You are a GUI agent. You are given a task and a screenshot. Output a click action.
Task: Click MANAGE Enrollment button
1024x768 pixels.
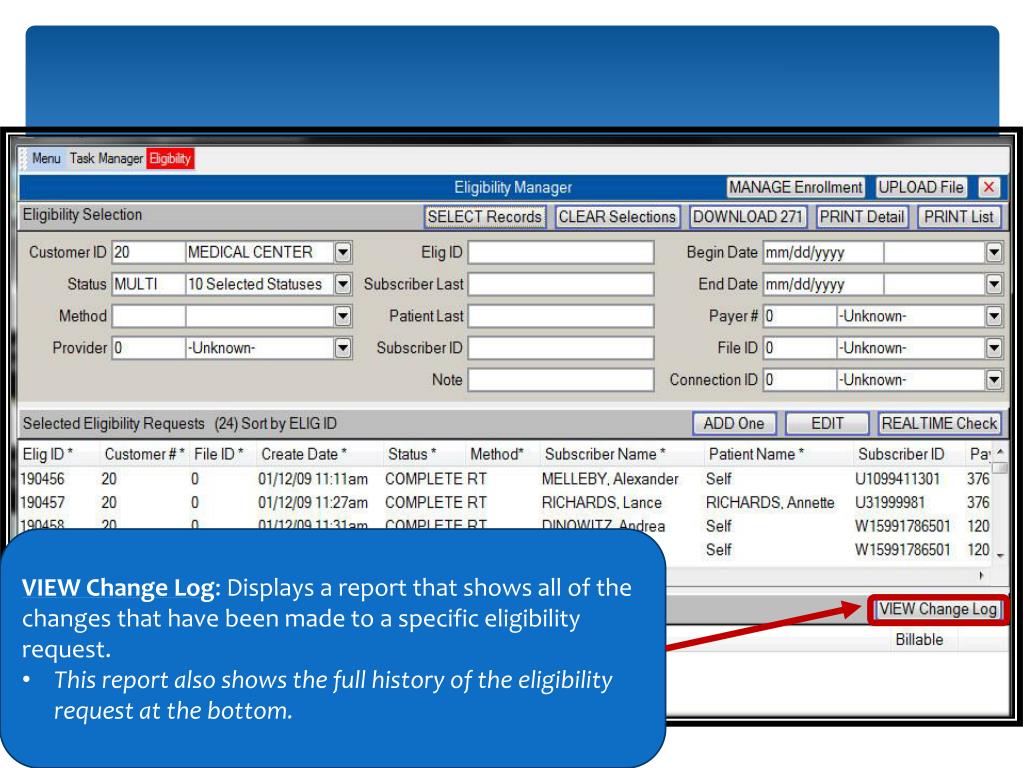795,187
